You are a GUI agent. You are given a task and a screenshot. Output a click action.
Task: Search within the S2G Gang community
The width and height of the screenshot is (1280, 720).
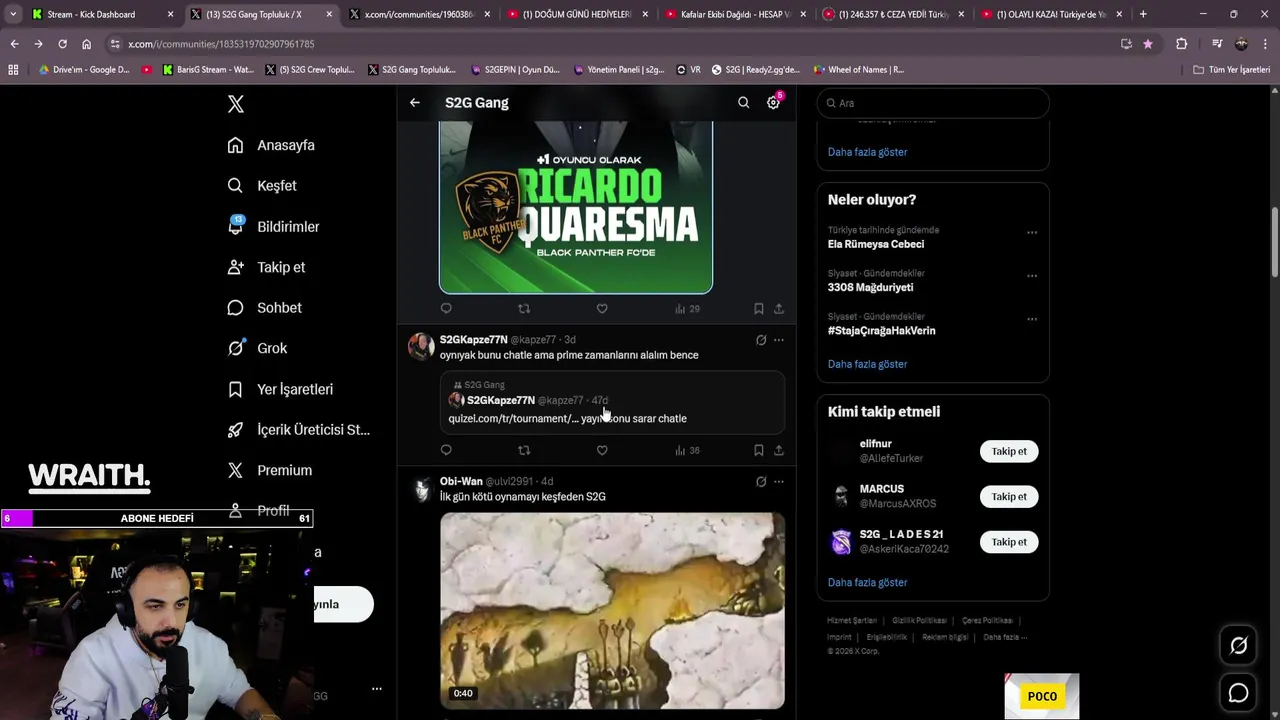[x=743, y=102]
